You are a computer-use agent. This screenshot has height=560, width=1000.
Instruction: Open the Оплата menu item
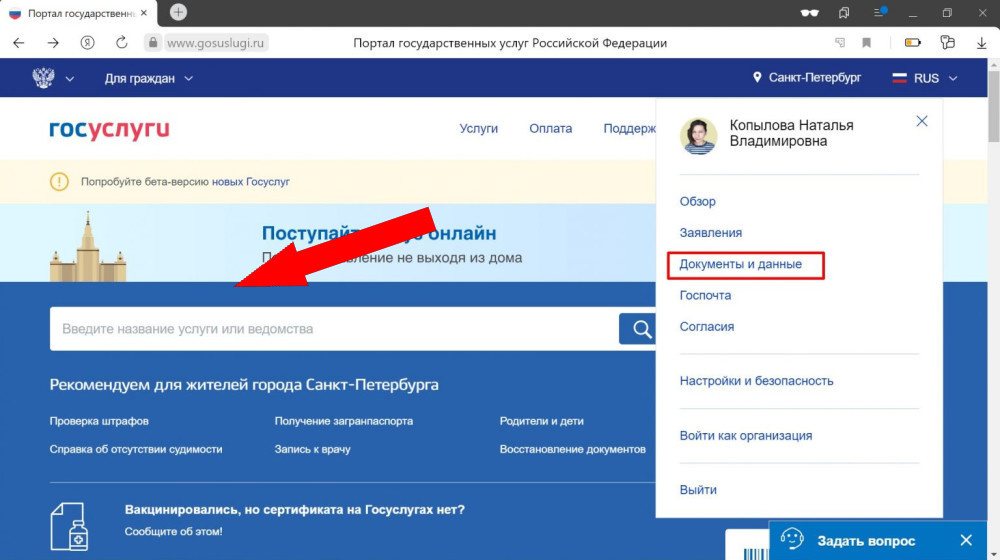tap(550, 129)
